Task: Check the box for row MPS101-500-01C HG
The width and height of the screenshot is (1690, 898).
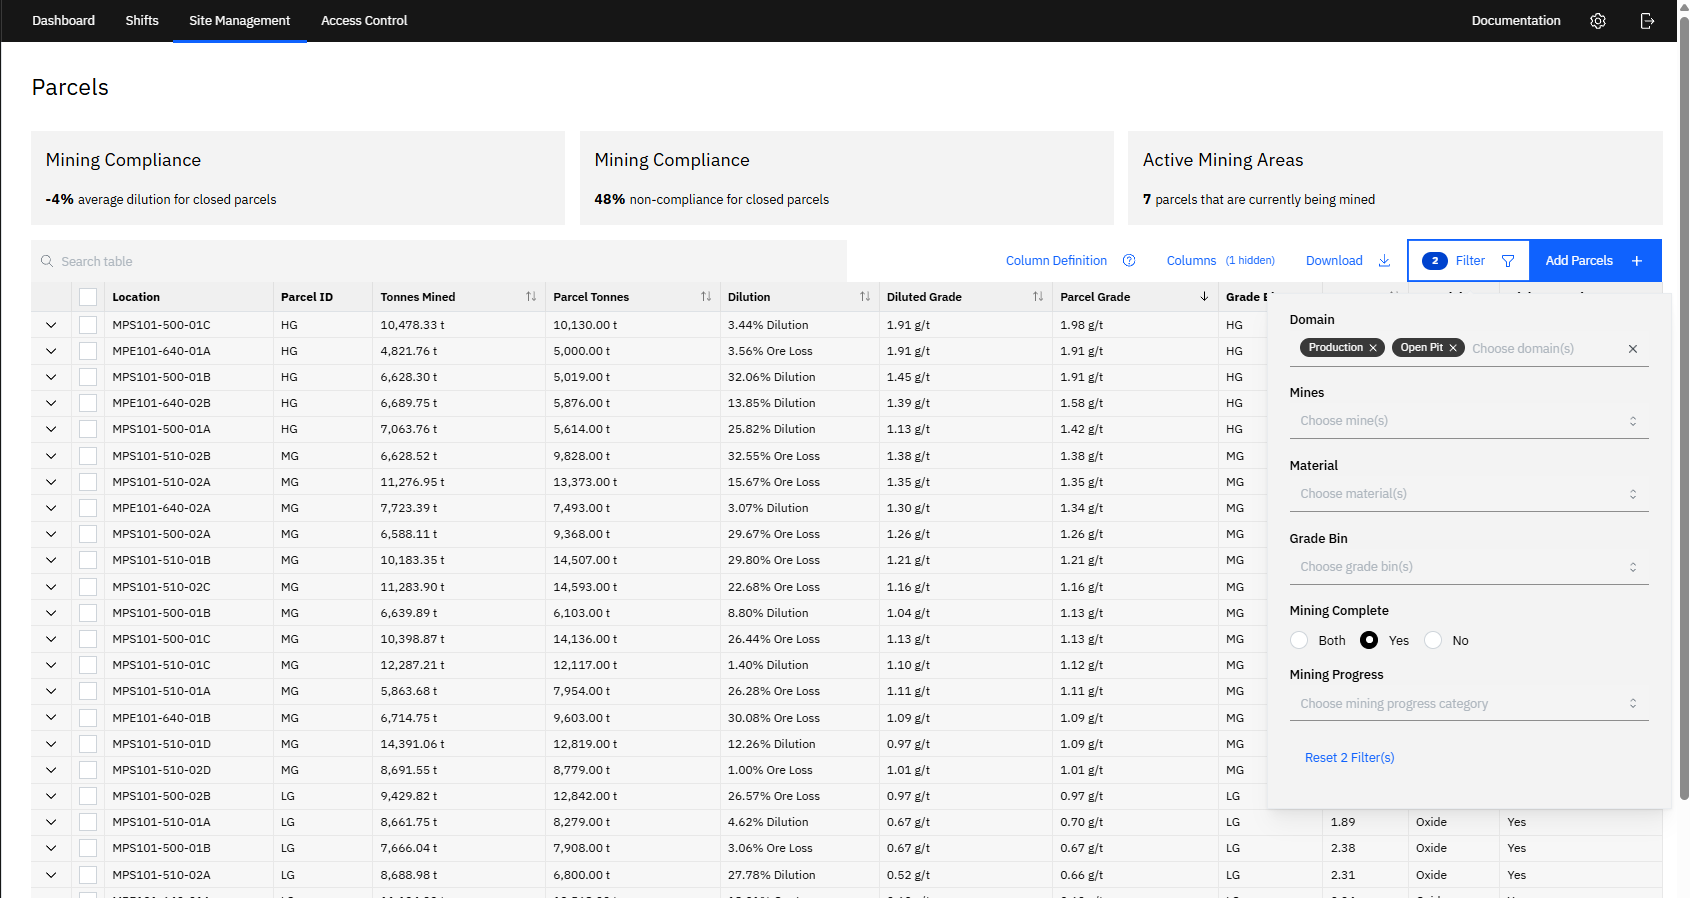Action: (x=88, y=325)
